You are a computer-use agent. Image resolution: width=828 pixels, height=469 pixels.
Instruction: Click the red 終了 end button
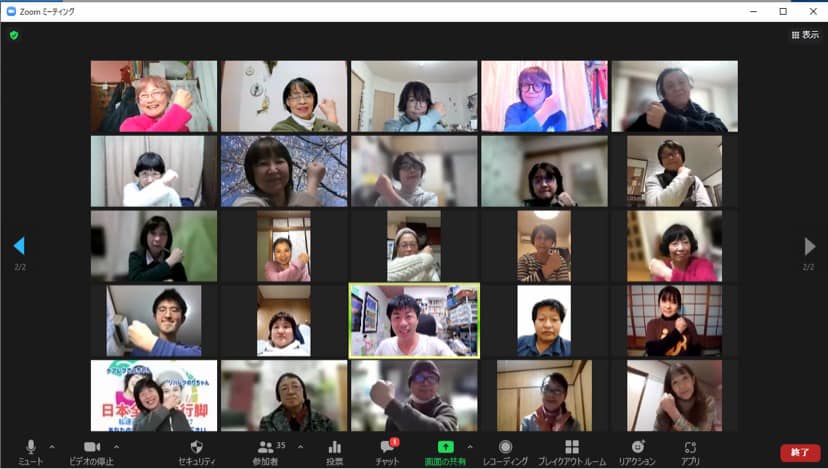(x=800, y=452)
